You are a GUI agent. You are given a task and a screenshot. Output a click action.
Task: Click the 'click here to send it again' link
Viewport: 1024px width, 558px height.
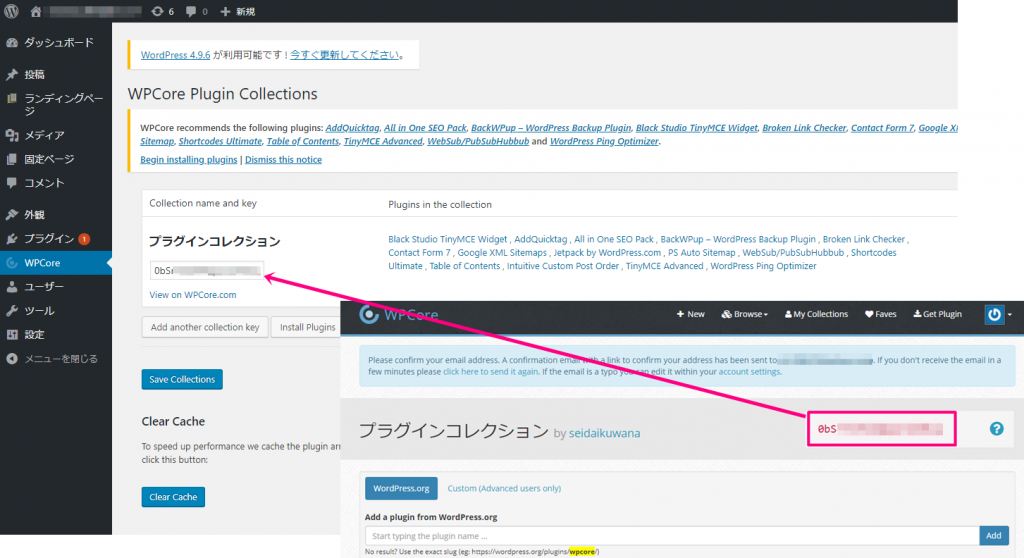[490, 372]
